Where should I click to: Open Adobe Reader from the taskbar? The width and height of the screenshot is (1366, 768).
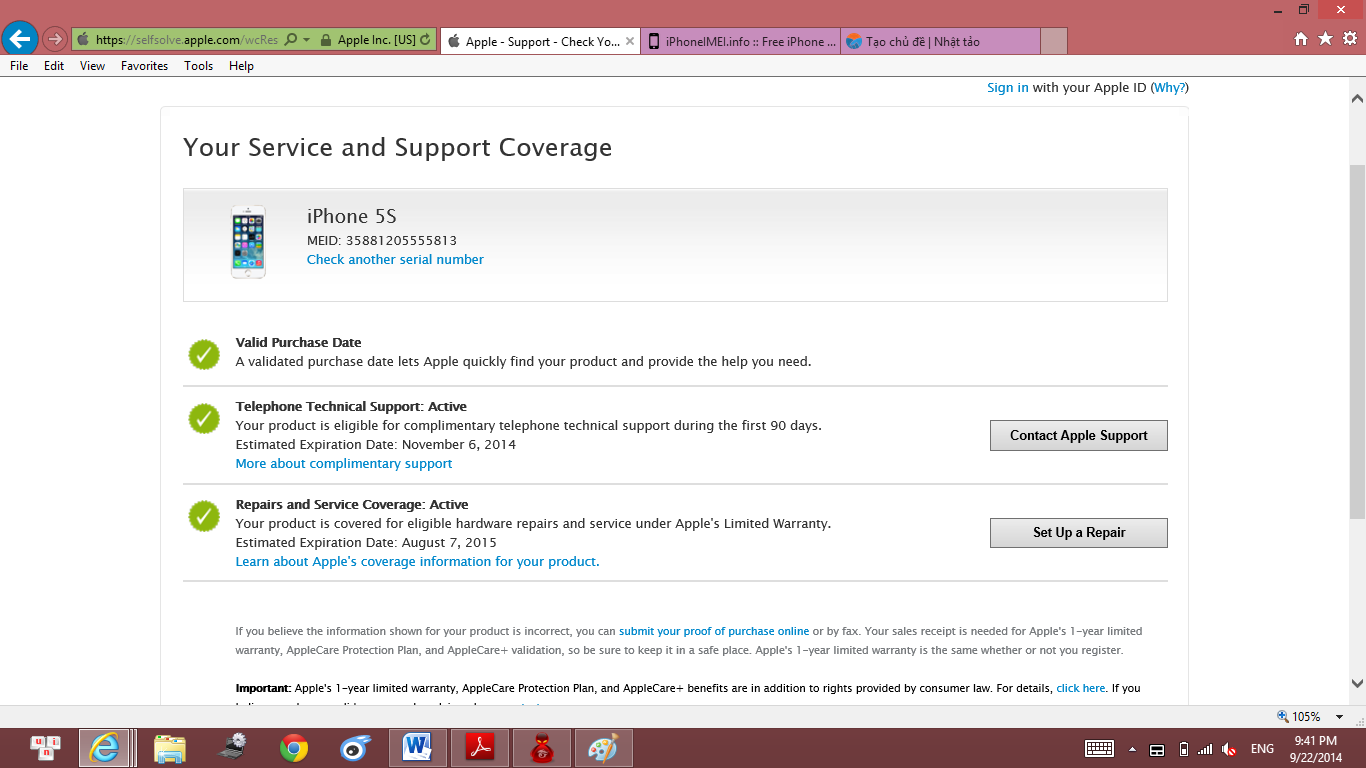(x=479, y=748)
